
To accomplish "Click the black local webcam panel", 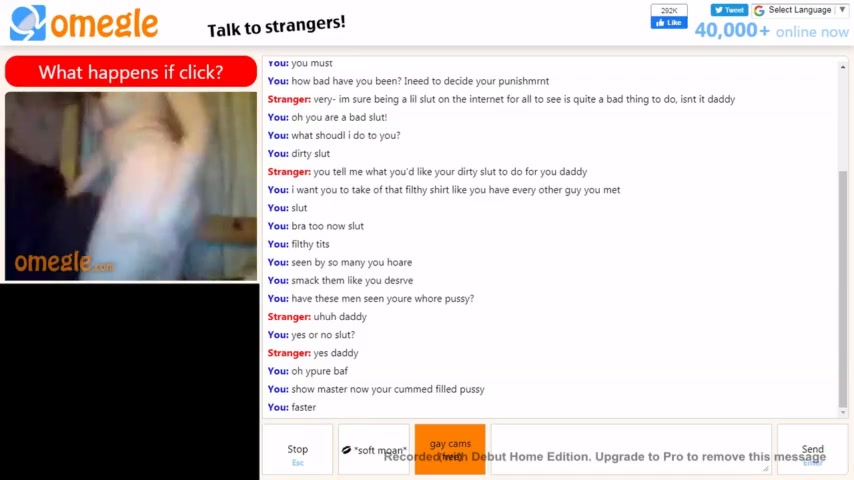I will coord(130,382).
